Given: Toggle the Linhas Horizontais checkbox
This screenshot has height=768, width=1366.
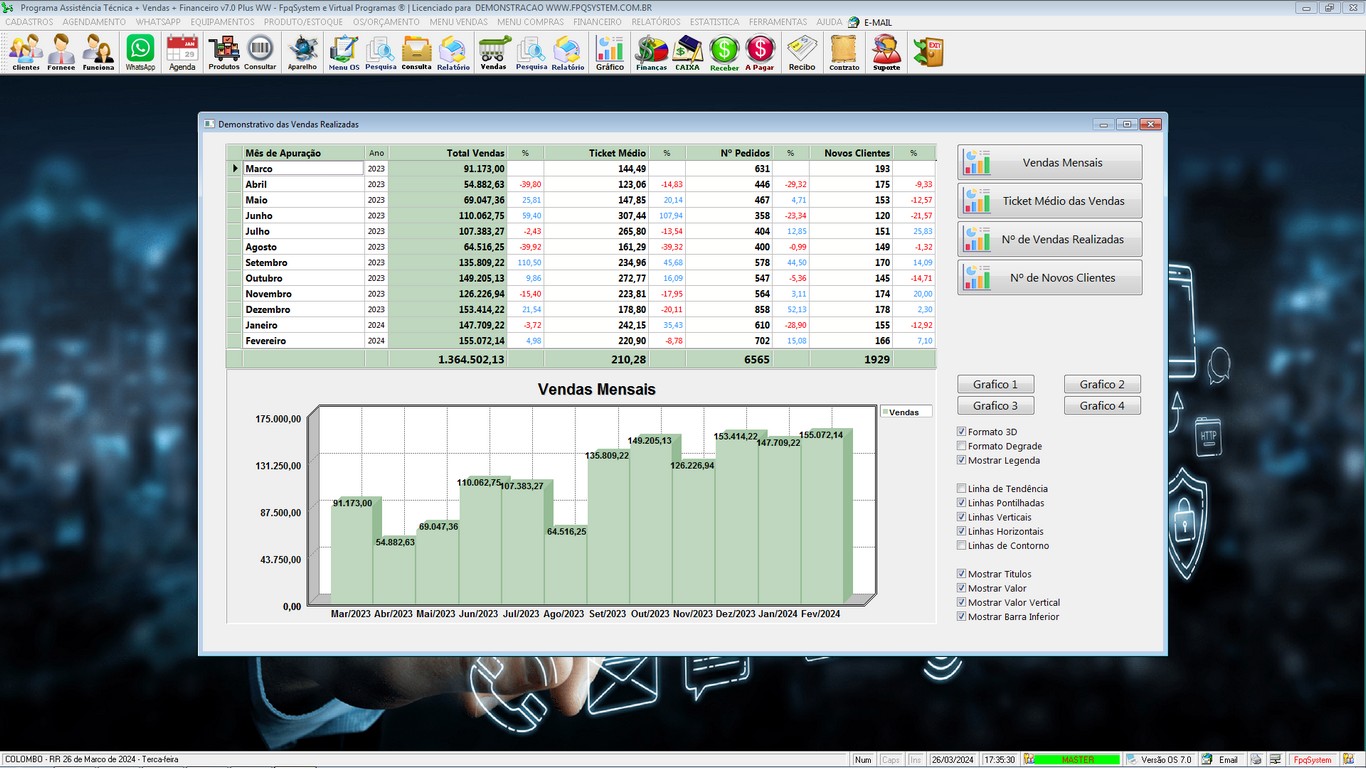Looking at the screenshot, I should point(962,531).
